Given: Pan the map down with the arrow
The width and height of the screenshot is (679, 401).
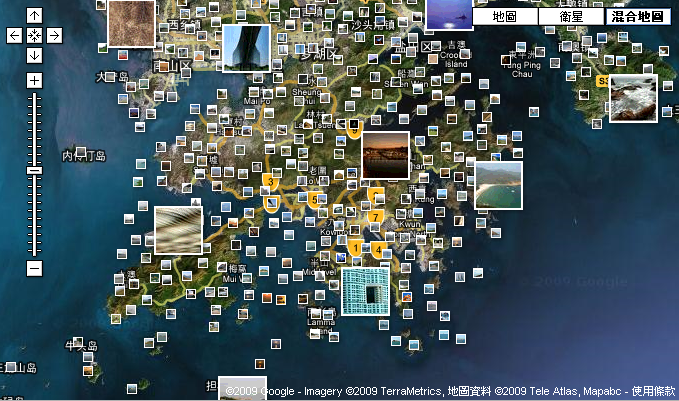Looking at the screenshot, I should click(x=35, y=54).
